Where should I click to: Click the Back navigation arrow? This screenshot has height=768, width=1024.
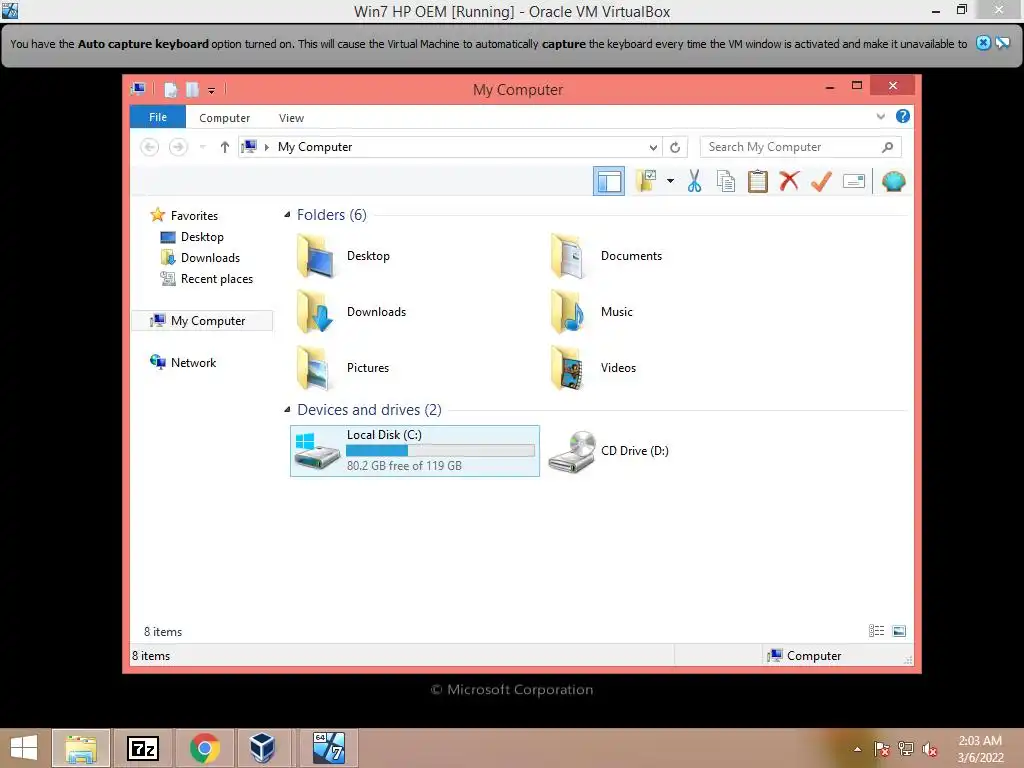click(x=150, y=147)
